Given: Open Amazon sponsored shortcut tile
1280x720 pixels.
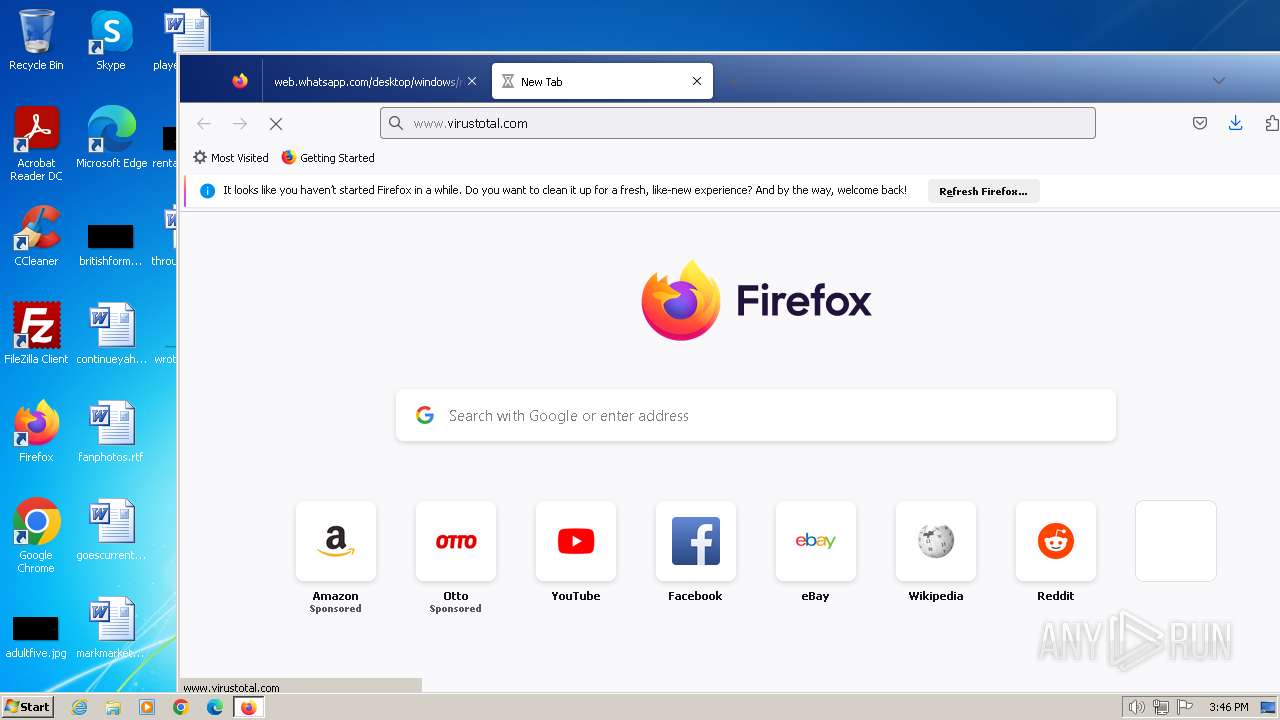Looking at the screenshot, I should point(336,541).
